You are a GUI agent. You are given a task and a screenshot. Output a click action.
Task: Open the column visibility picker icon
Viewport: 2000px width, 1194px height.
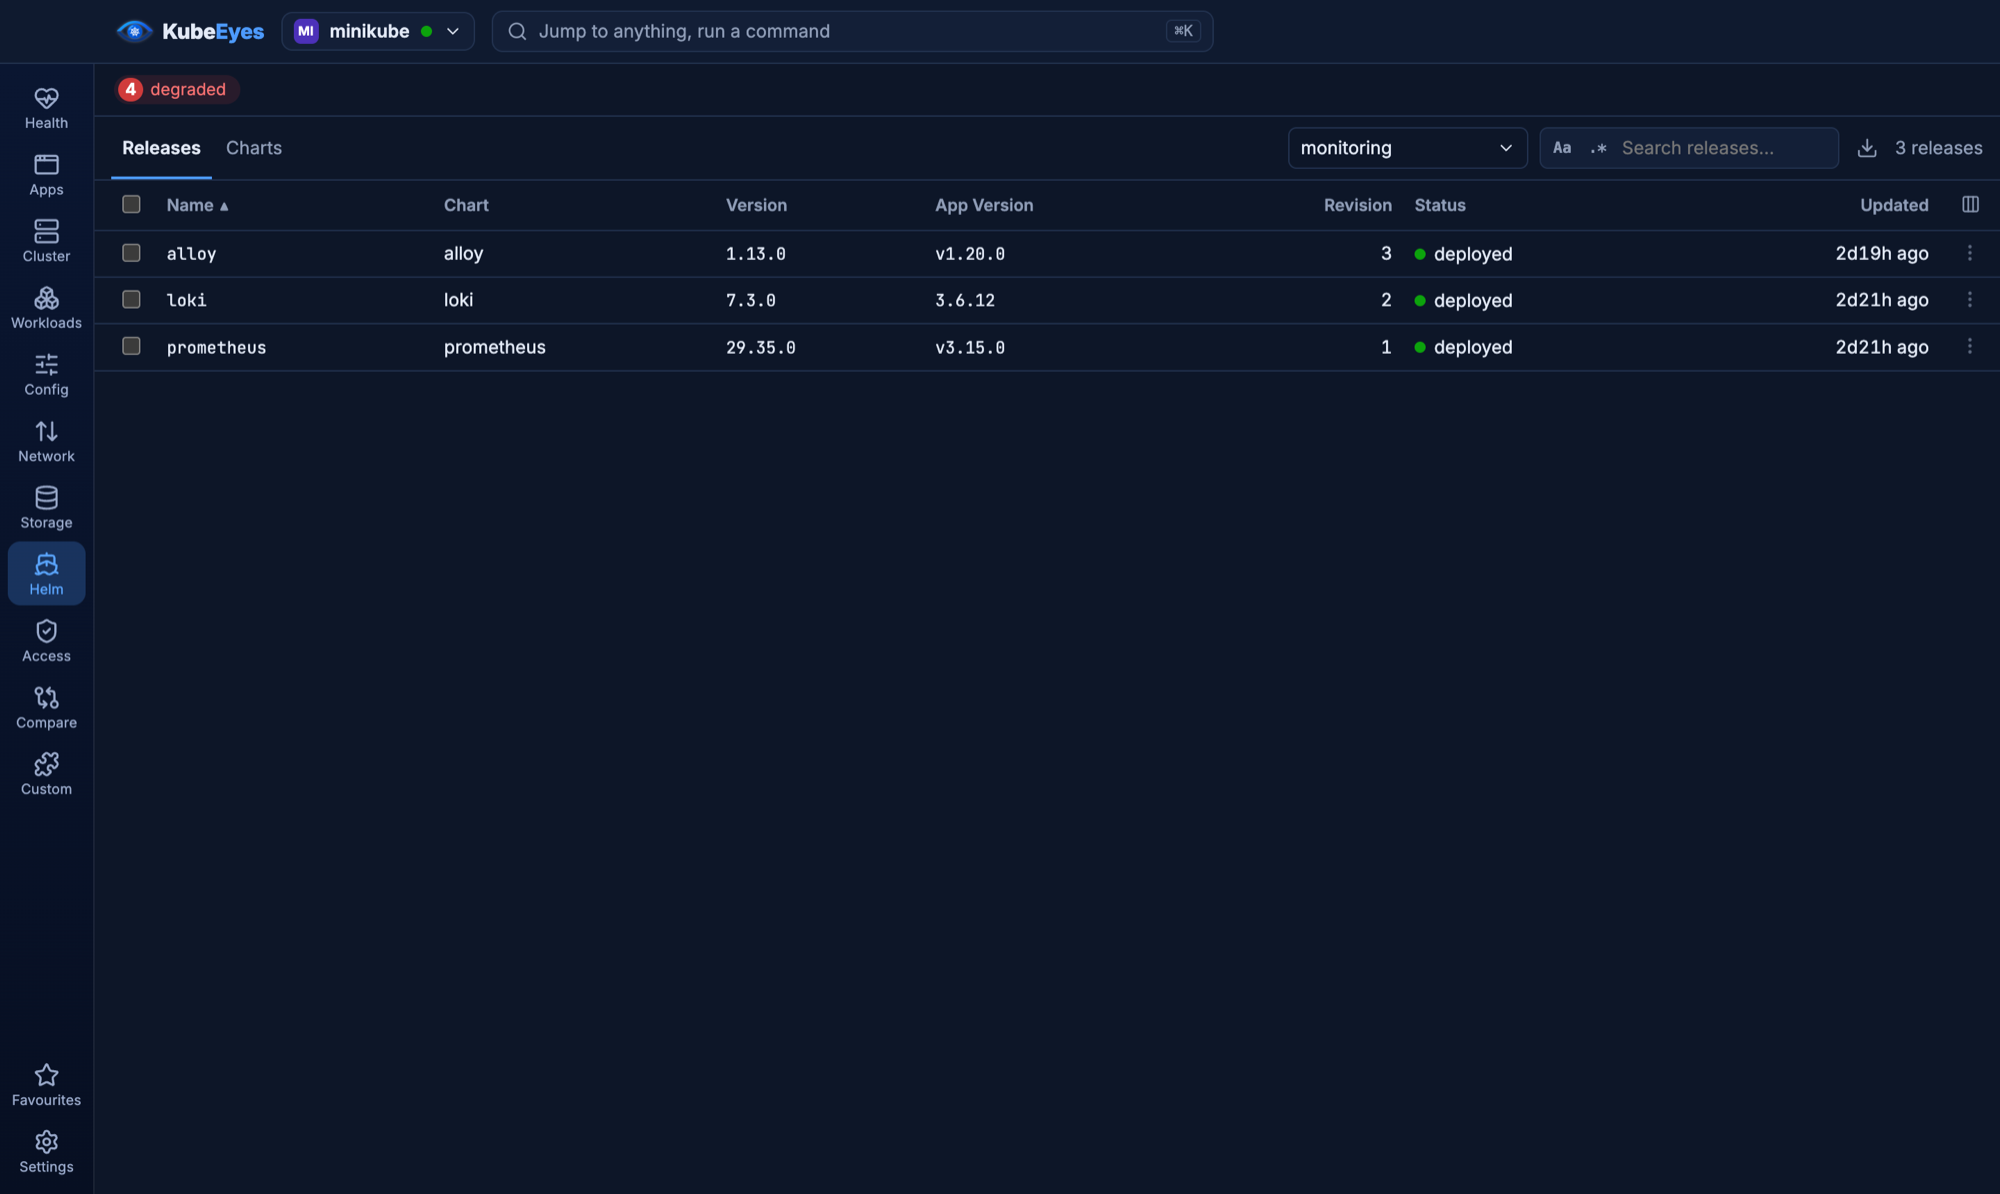pos(1970,204)
